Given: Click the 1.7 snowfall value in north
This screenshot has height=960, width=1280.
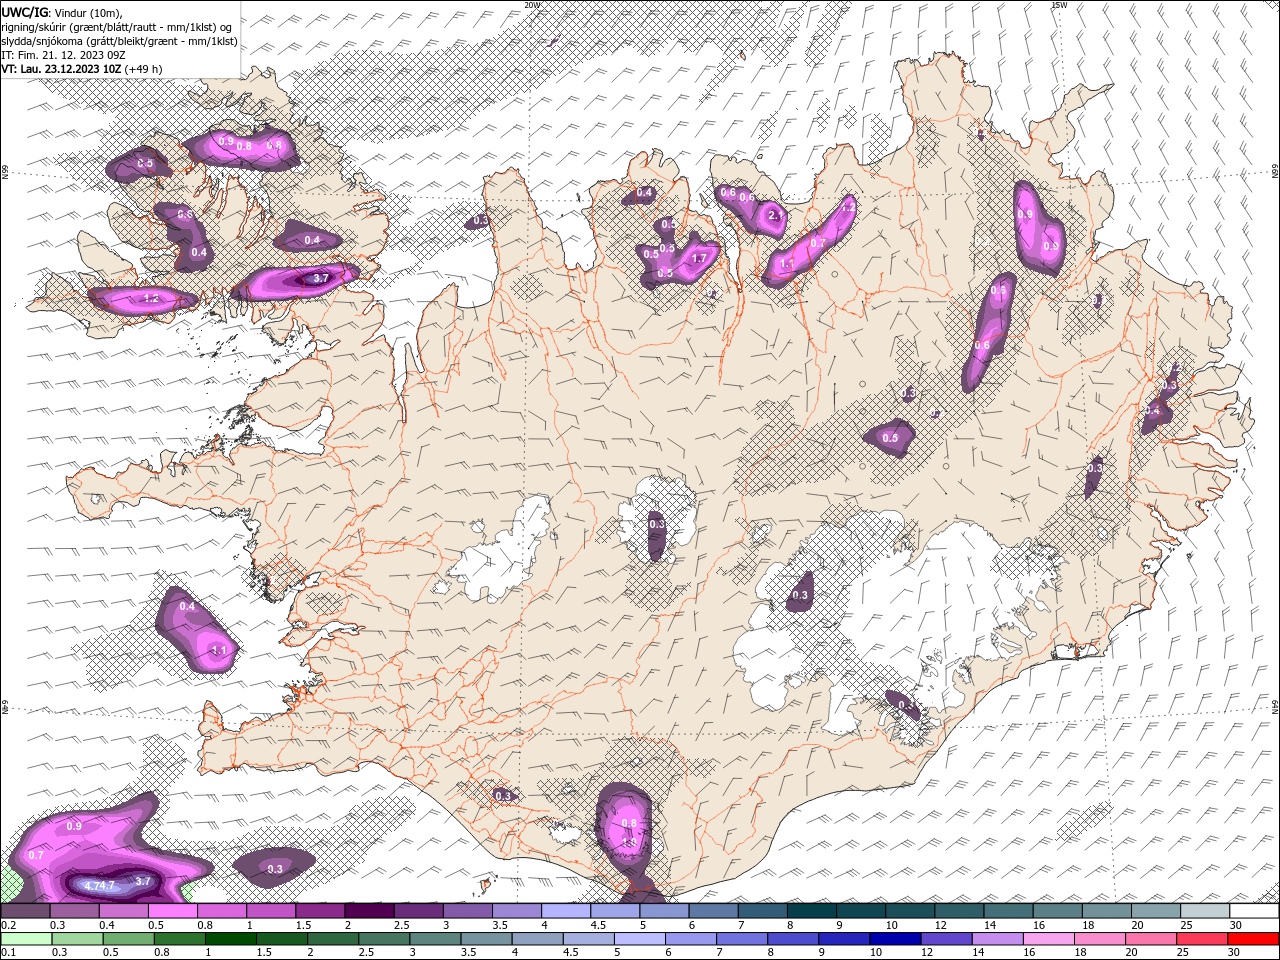Looking at the screenshot, I should pyautogui.click(x=699, y=258).
